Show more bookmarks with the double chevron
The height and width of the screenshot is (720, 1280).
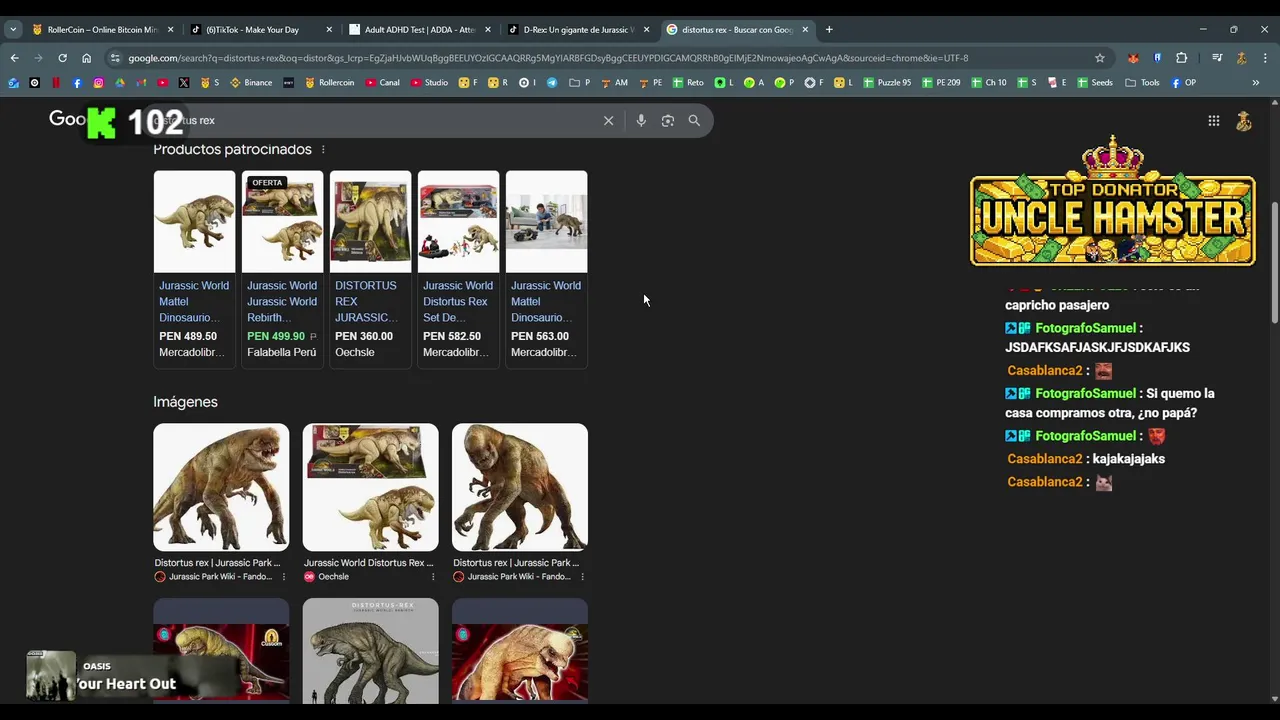point(1256,83)
